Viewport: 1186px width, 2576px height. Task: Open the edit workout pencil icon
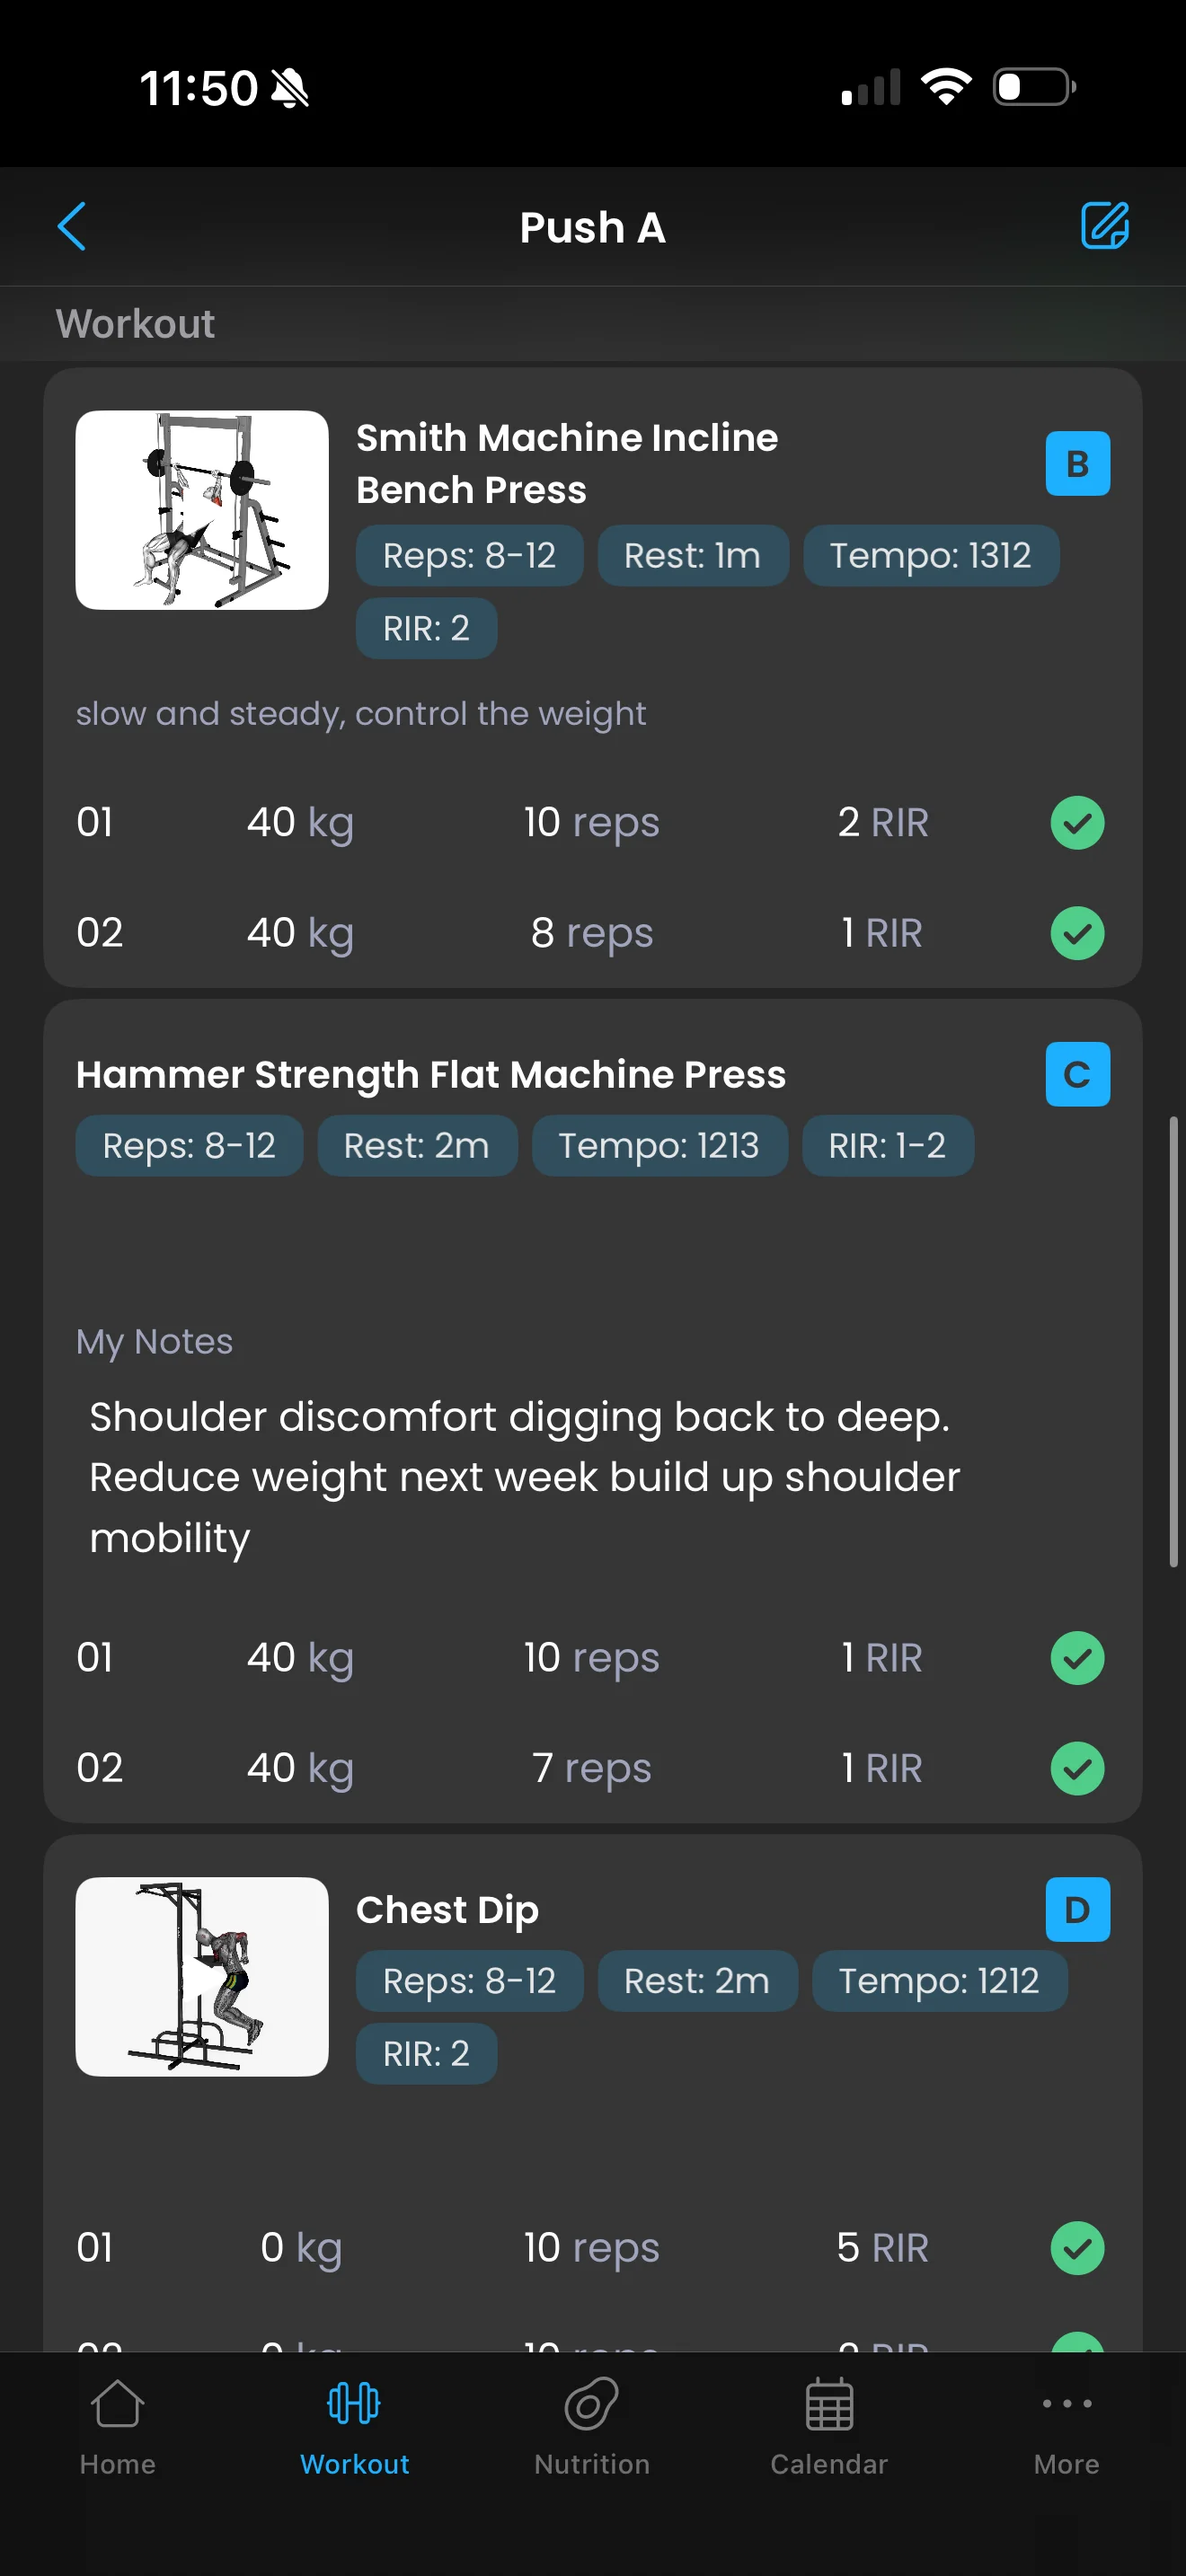[x=1104, y=225]
